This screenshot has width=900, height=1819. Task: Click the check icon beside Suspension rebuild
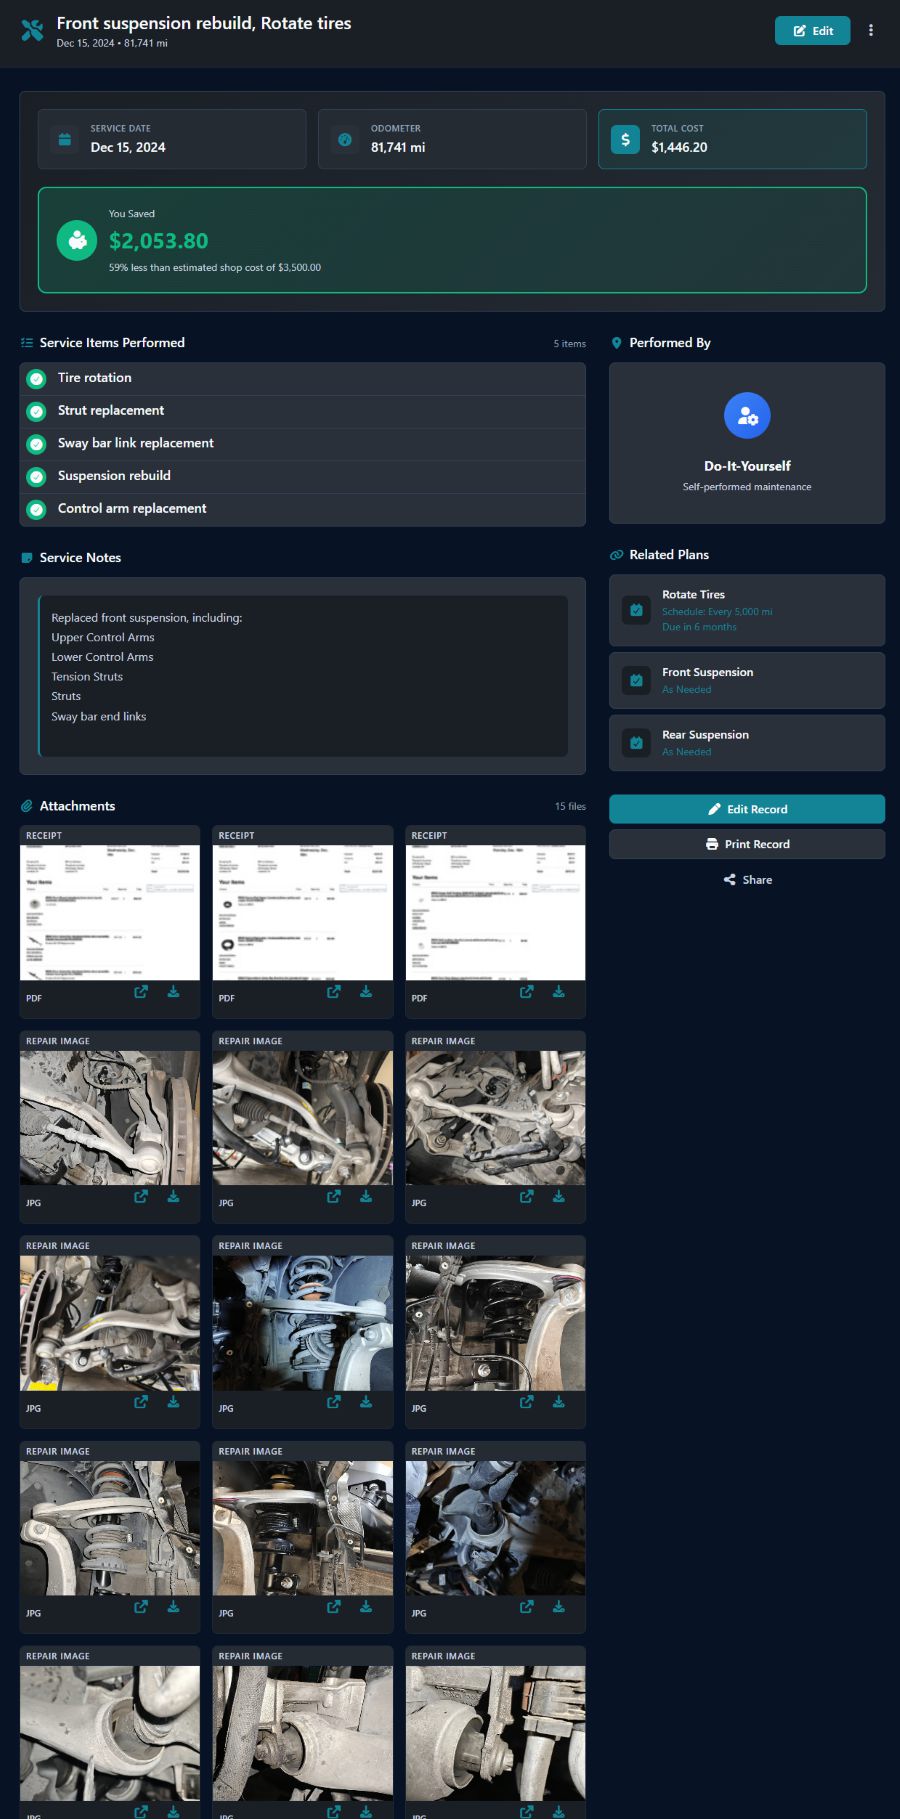pyautogui.click(x=37, y=476)
